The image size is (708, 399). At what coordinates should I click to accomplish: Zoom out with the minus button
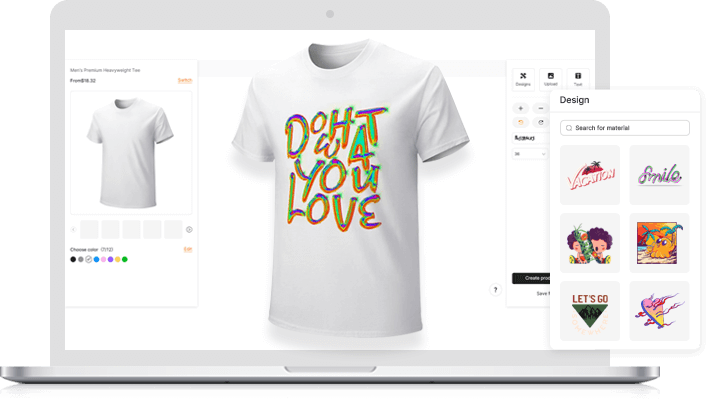click(540, 108)
